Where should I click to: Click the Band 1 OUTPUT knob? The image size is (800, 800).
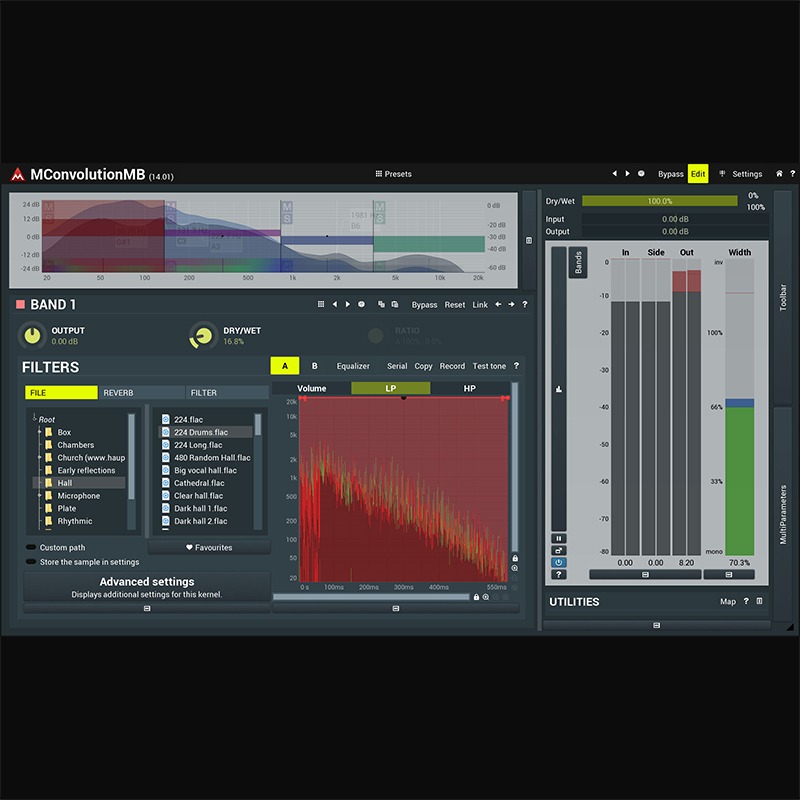tap(33, 335)
